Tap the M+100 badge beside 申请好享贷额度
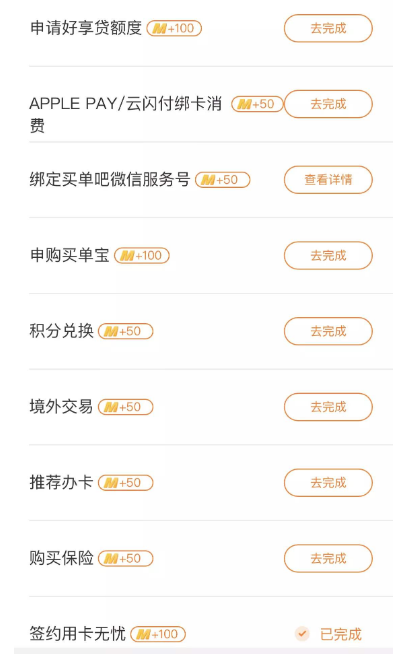The height and width of the screenshot is (654, 416). click(174, 28)
